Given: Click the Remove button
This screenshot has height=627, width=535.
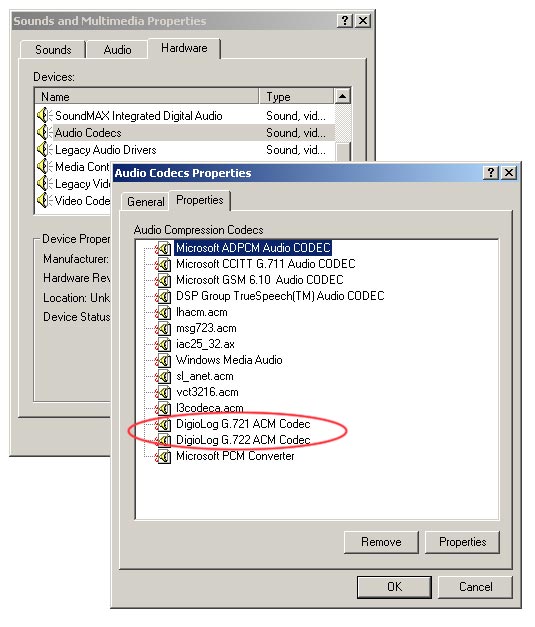Looking at the screenshot, I should click(x=381, y=542).
